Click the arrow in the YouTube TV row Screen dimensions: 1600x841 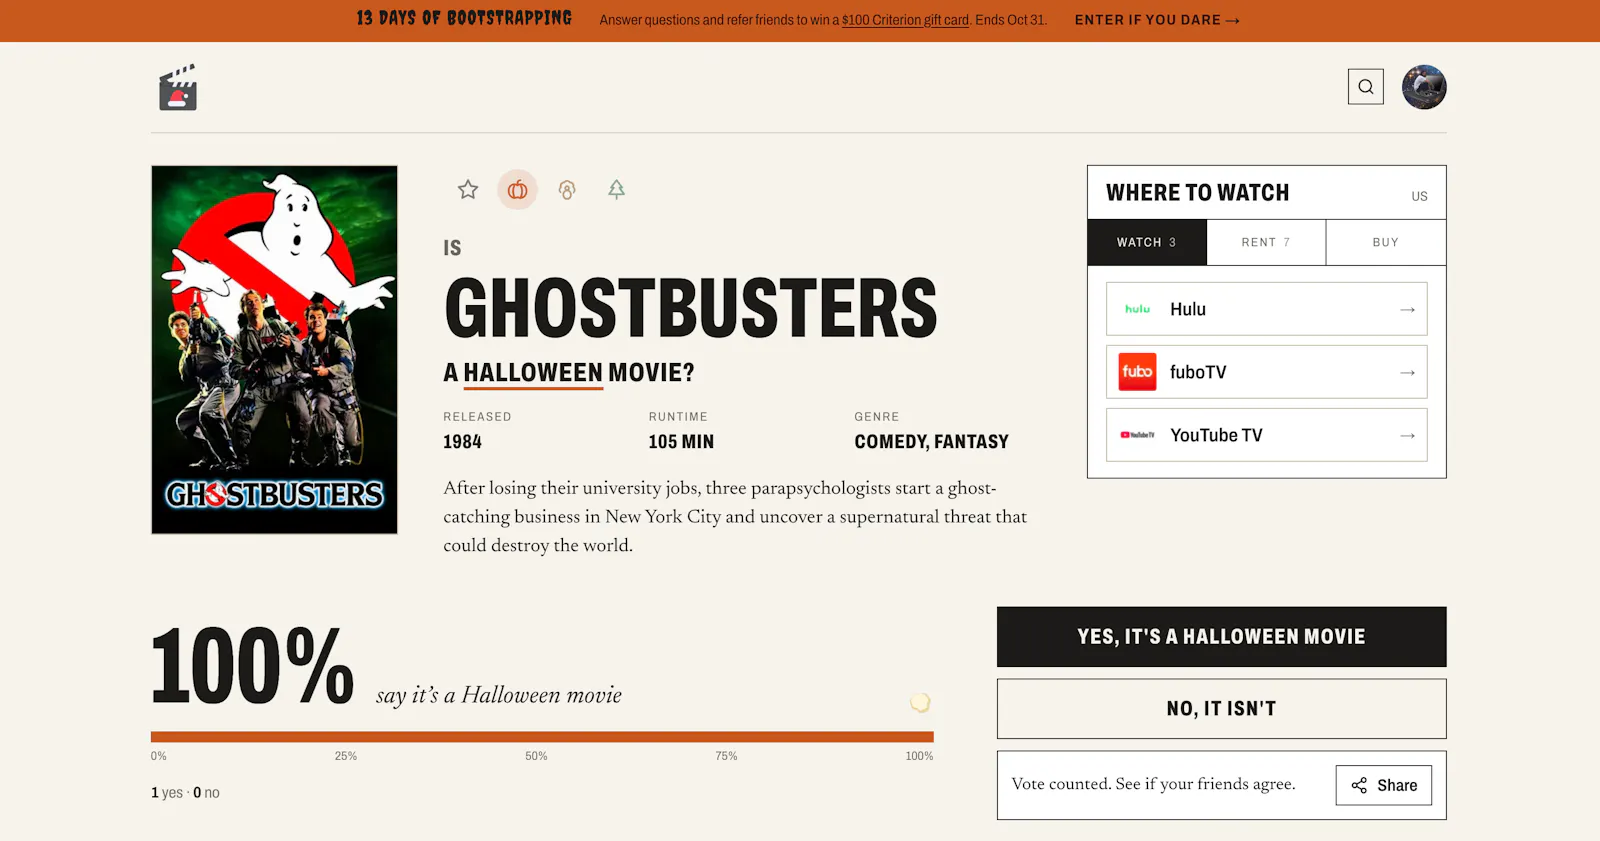1407,435
